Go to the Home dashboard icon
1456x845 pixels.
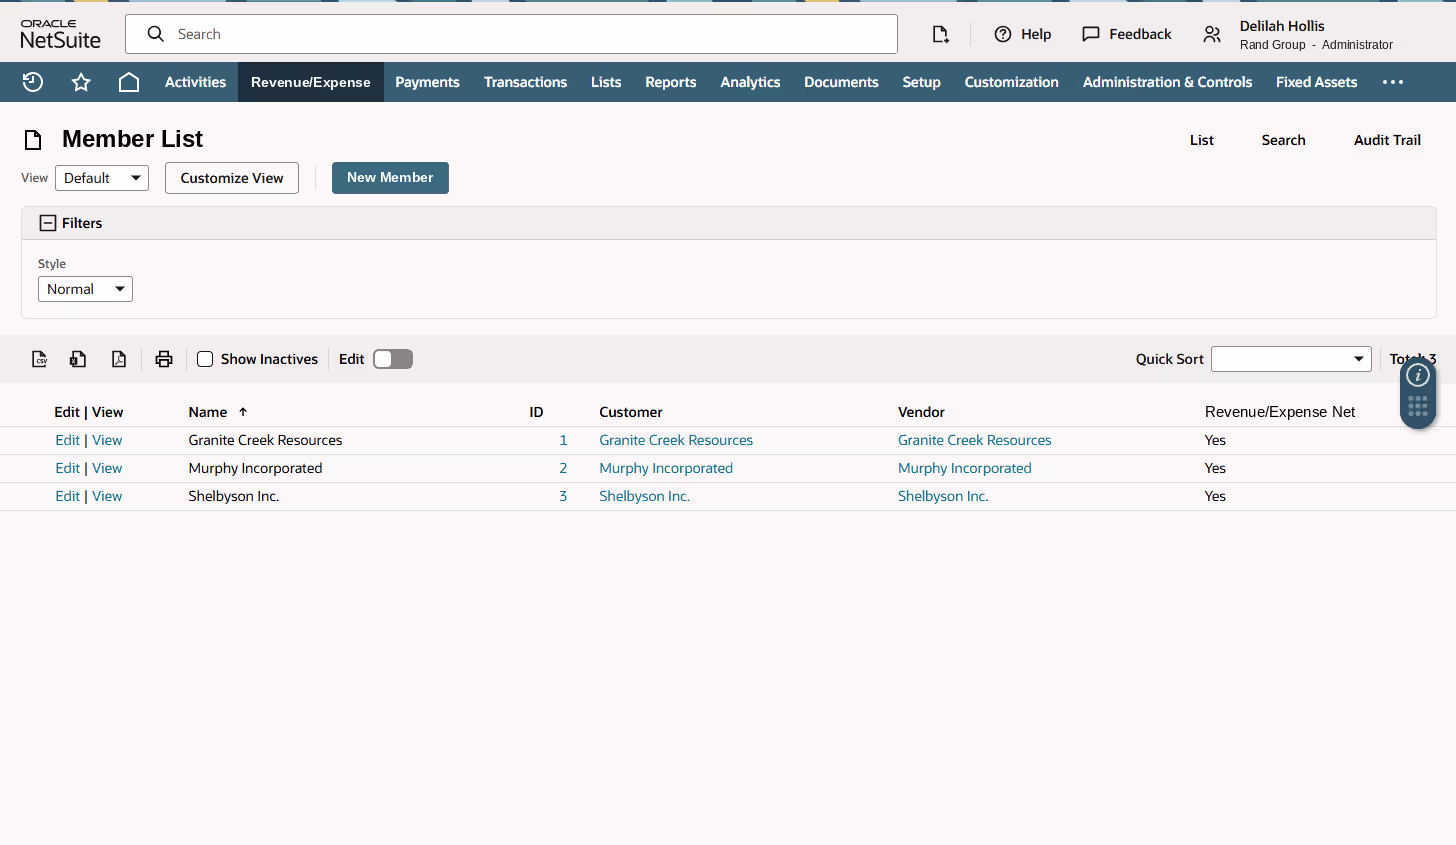[x=129, y=82]
